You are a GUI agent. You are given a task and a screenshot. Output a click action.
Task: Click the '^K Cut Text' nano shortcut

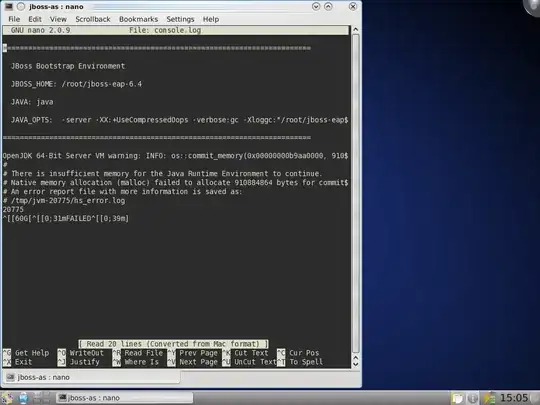pyautogui.click(x=245, y=353)
